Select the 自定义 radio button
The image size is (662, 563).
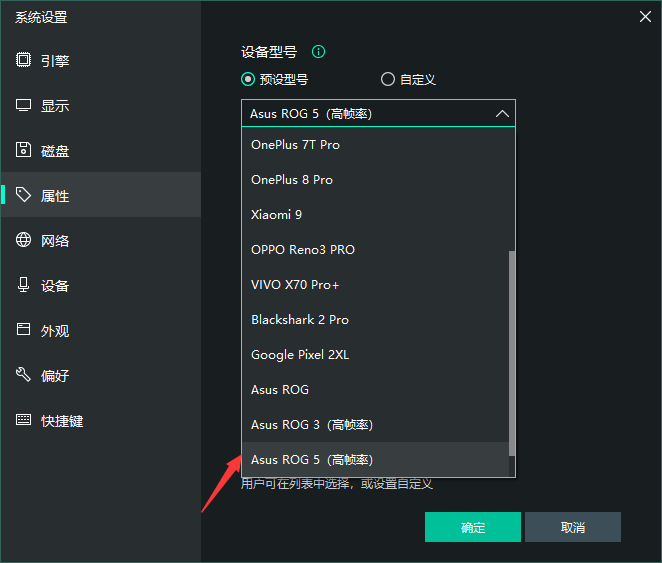coord(388,80)
